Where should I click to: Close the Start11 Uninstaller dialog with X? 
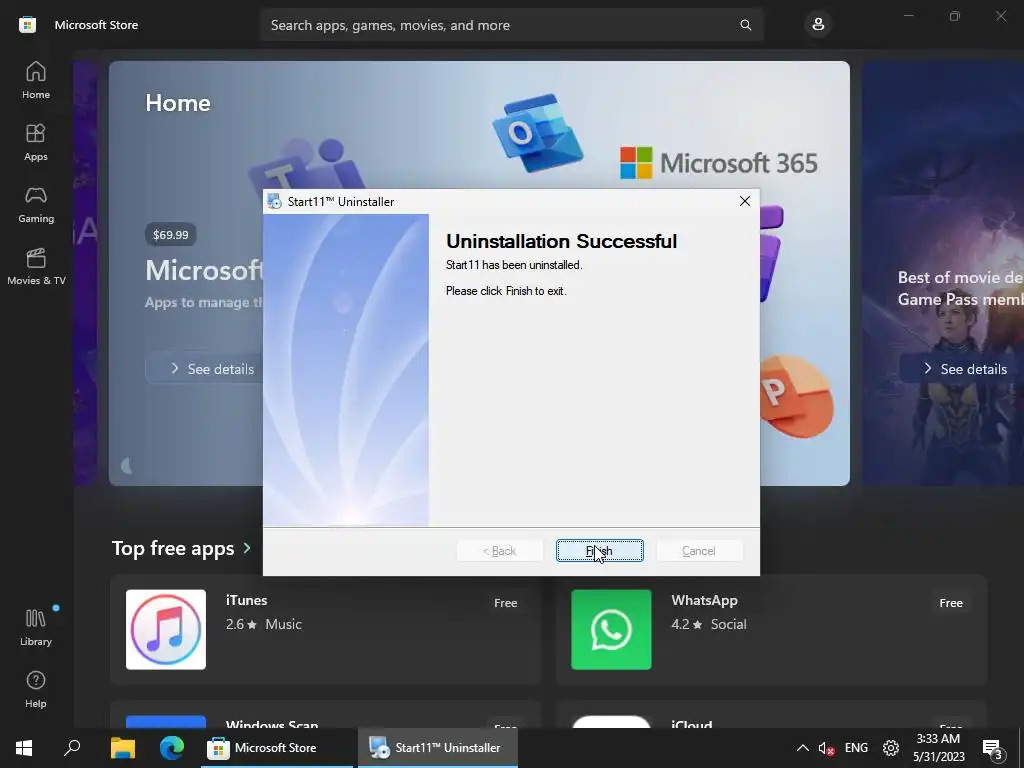tap(744, 201)
